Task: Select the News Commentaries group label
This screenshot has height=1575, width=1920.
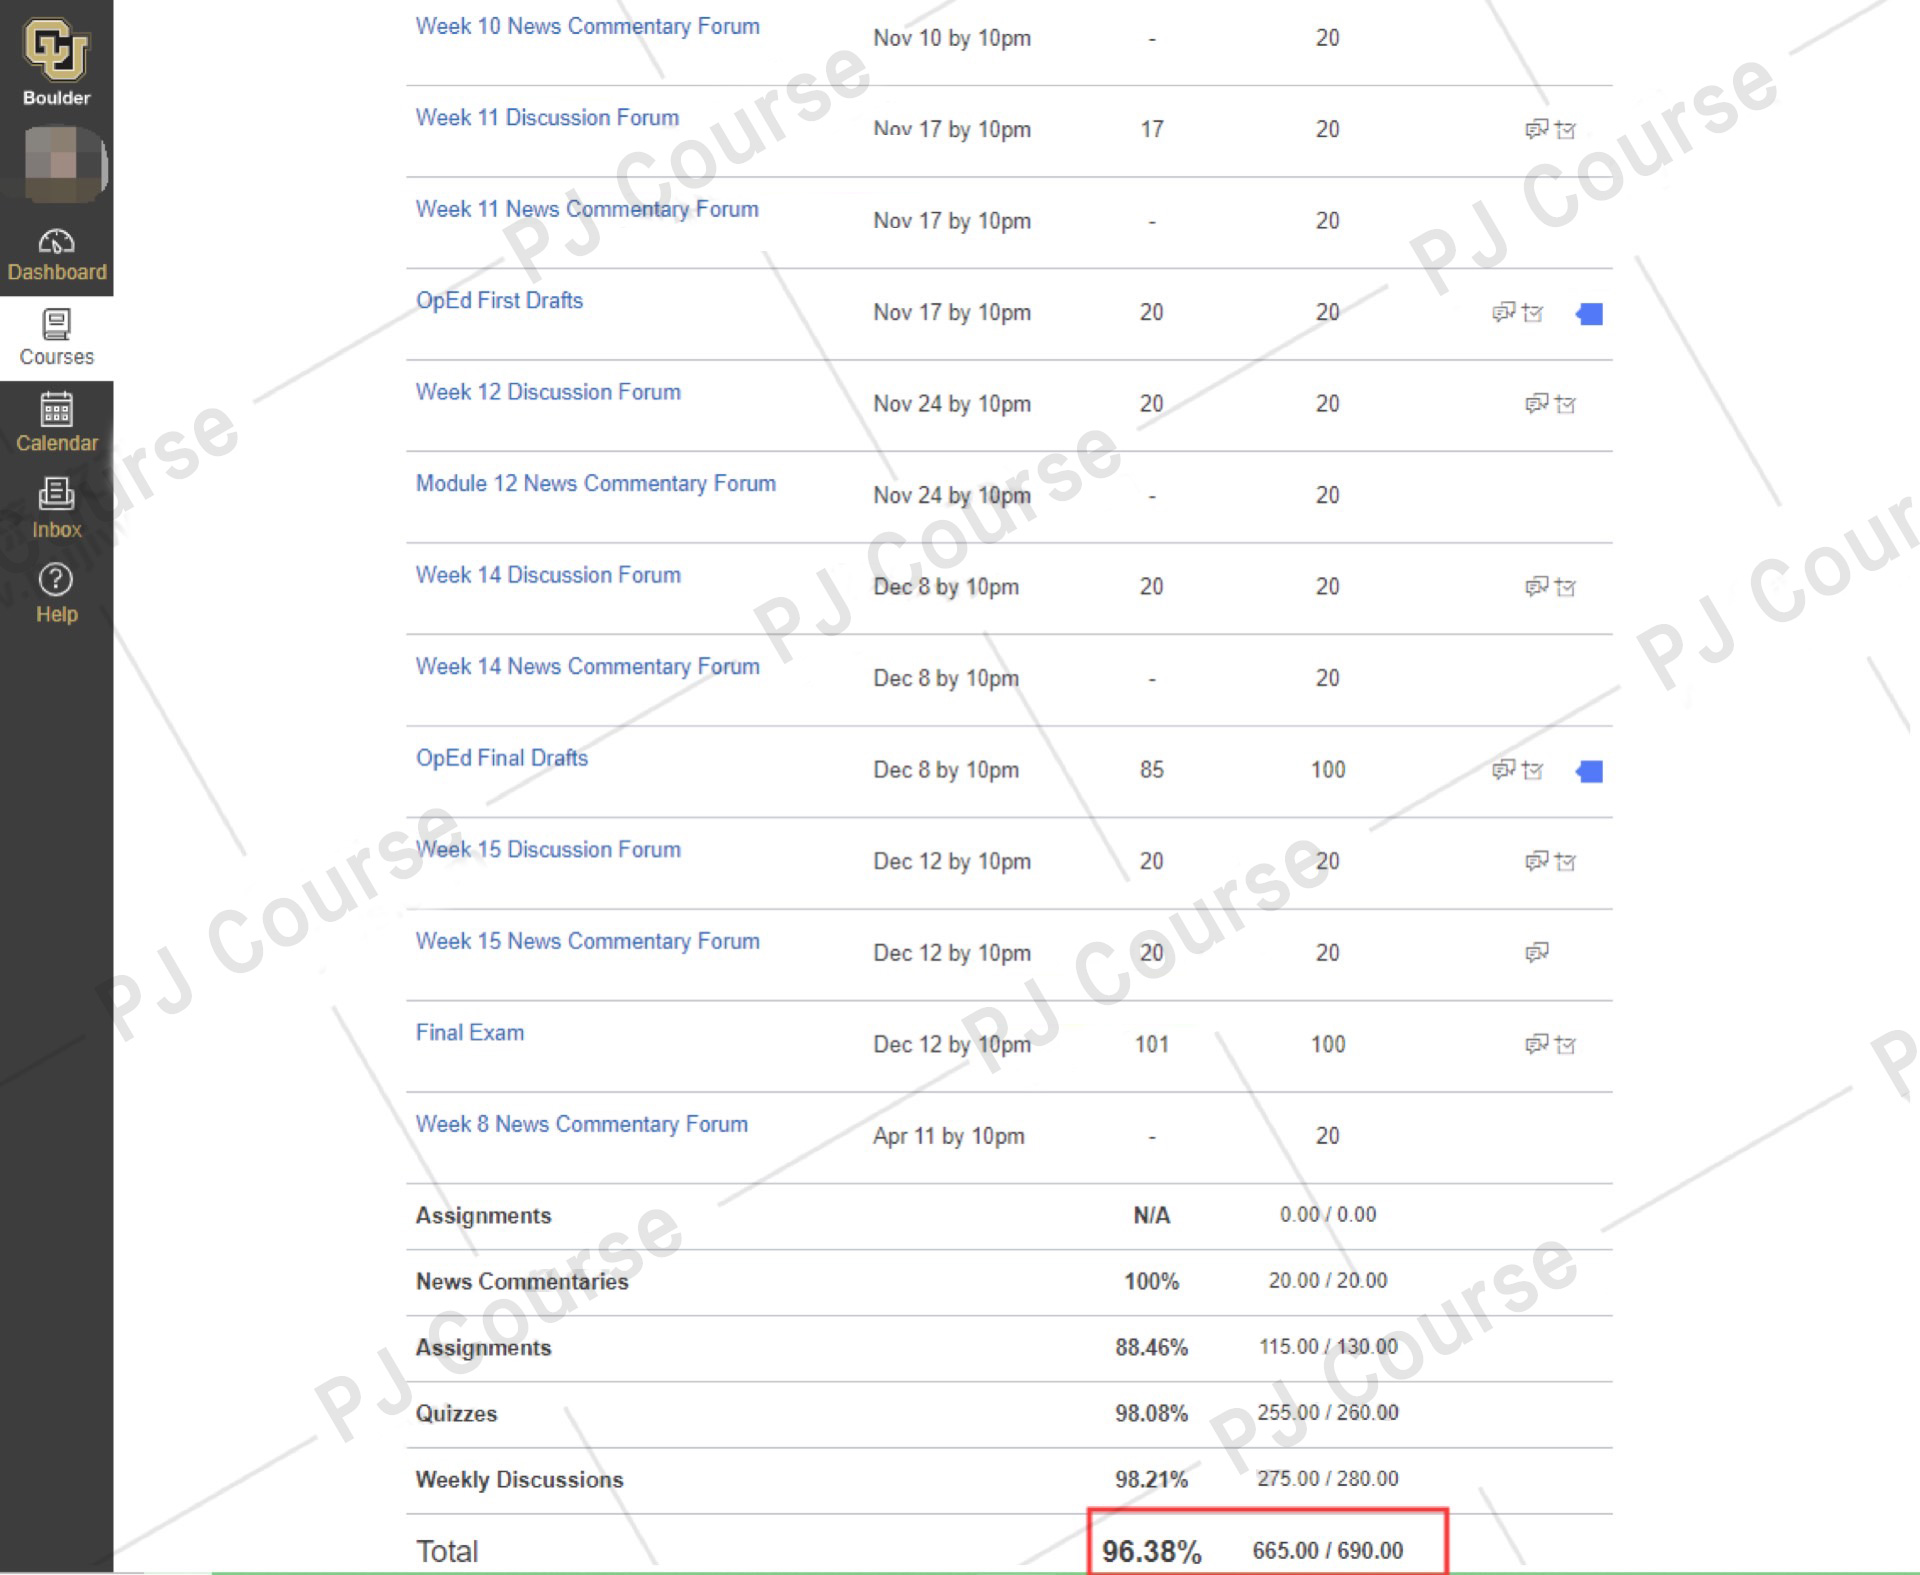Action: [x=522, y=1281]
